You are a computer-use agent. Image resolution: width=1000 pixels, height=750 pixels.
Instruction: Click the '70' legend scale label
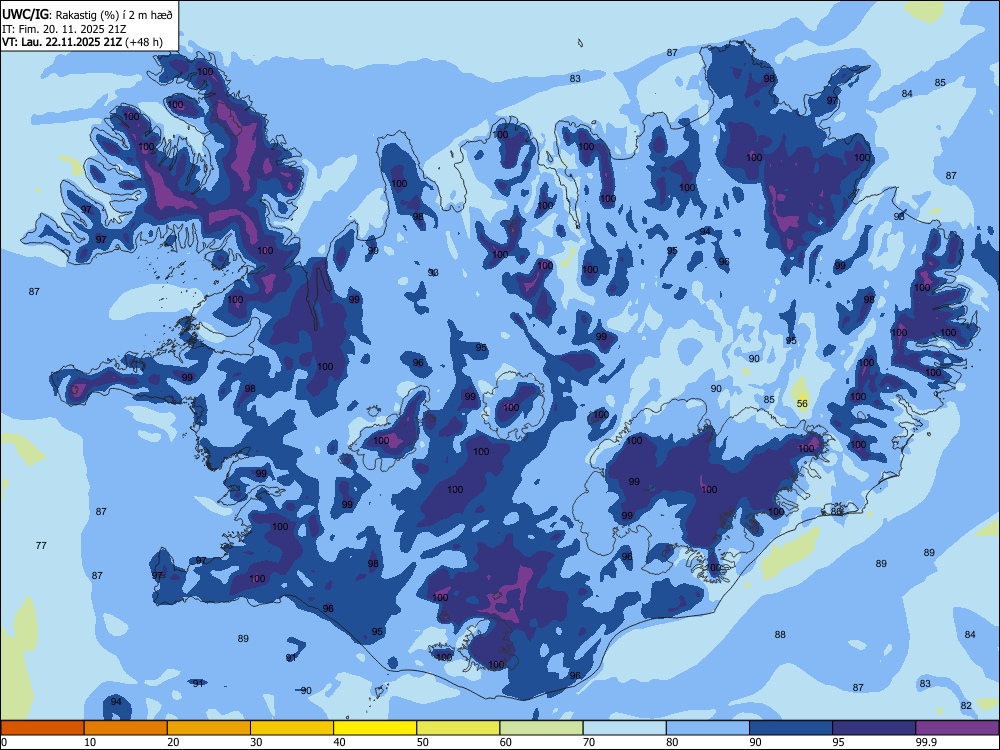click(x=589, y=742)
